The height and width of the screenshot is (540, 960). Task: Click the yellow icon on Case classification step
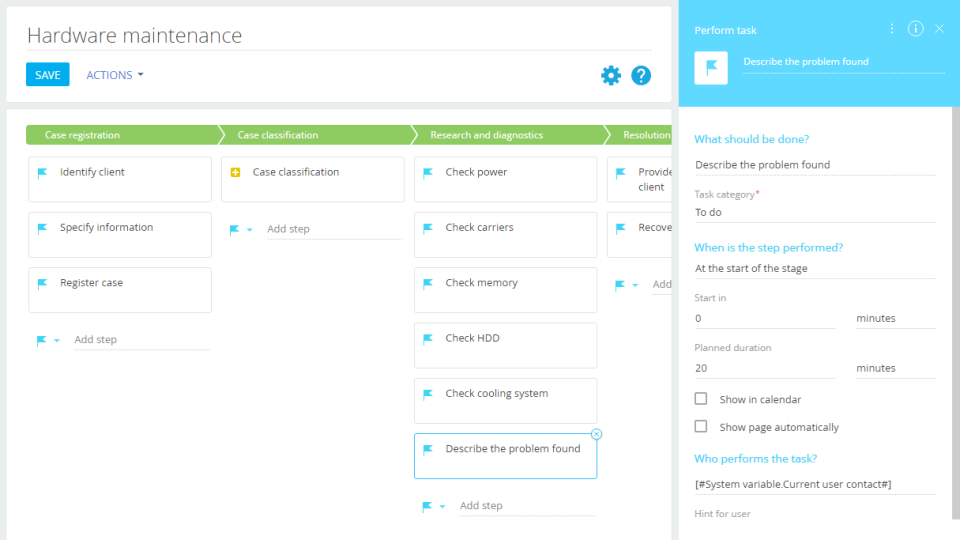pyautogui.click(x=236, y=172)
